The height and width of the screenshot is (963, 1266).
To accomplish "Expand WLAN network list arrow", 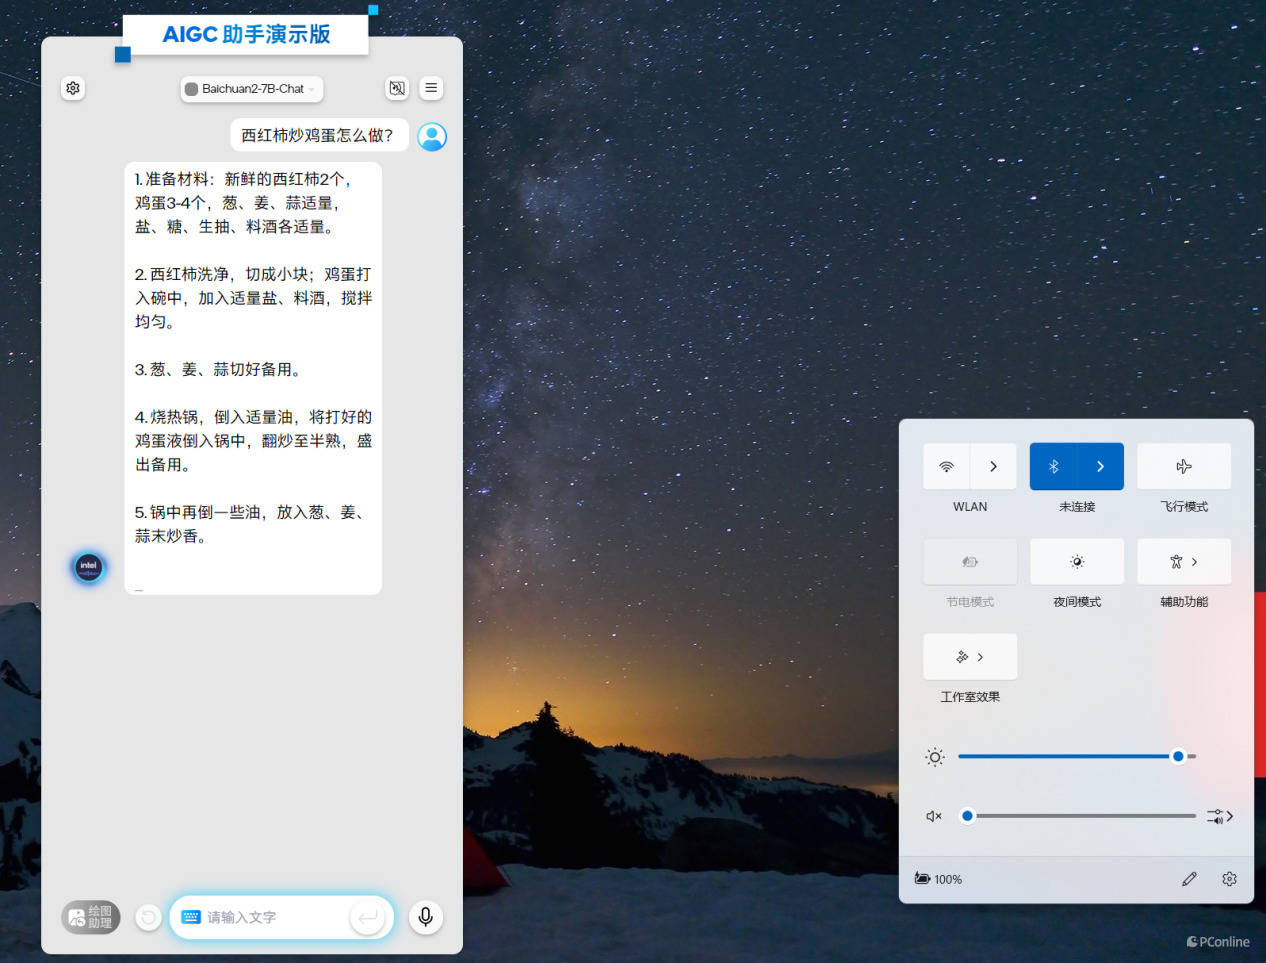I will tap(993, 467).
